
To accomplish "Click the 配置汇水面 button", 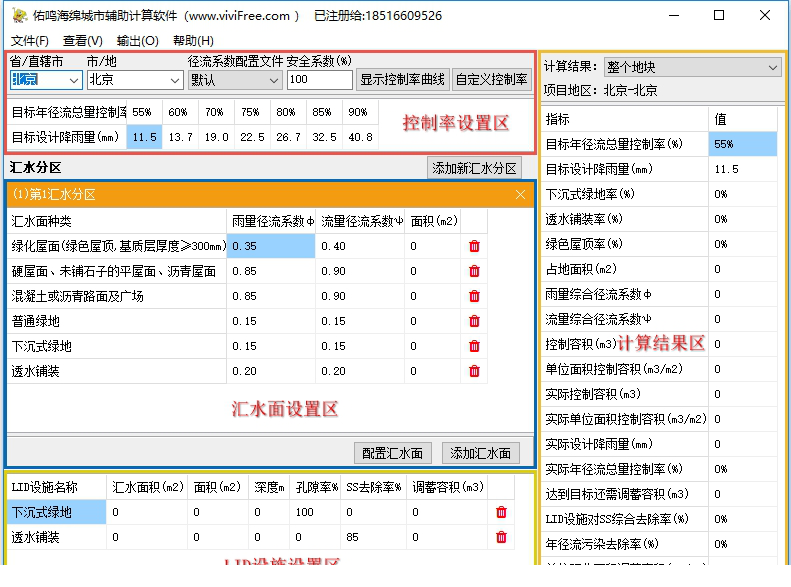I will pos(392,453).
